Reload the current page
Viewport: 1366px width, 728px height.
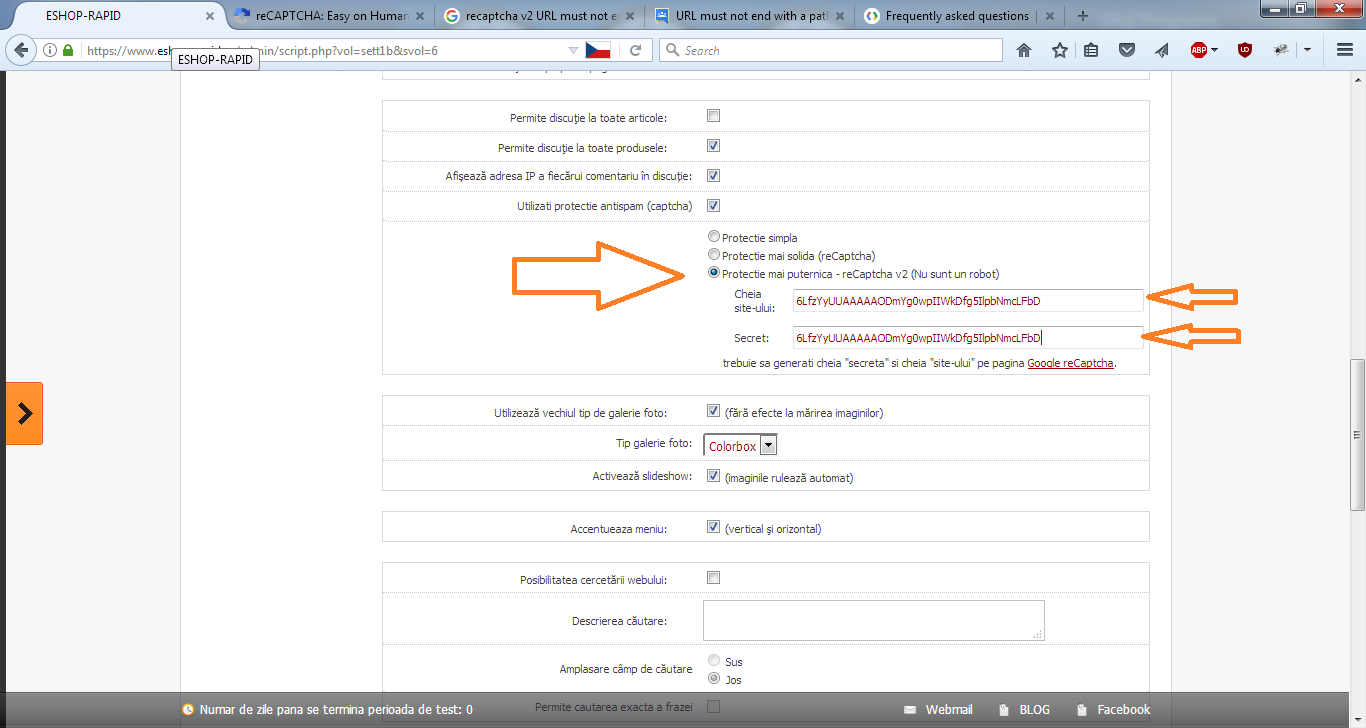(x=635, y=50)
